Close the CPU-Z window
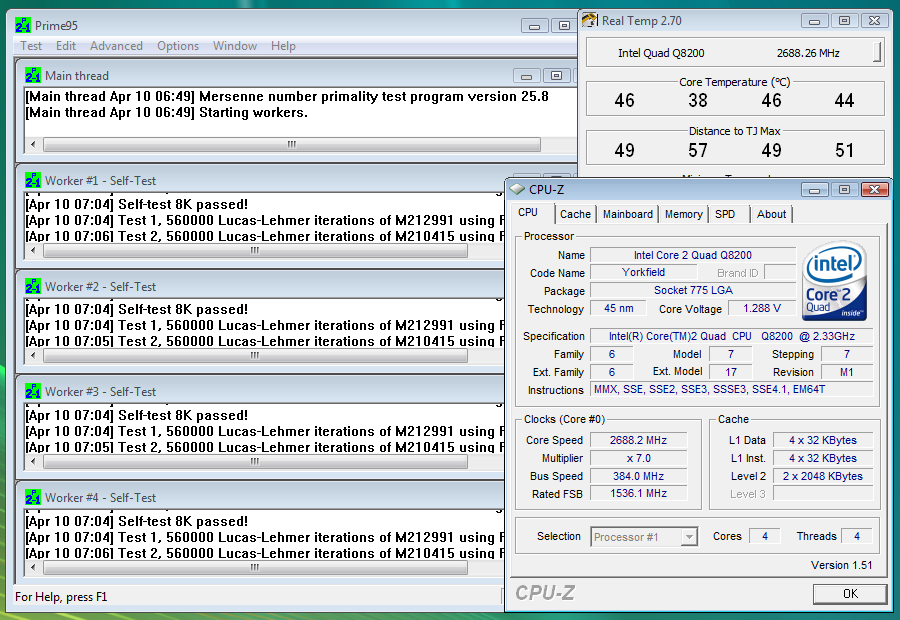Screen dimensions: 900x620 click(x=874, y=189)
